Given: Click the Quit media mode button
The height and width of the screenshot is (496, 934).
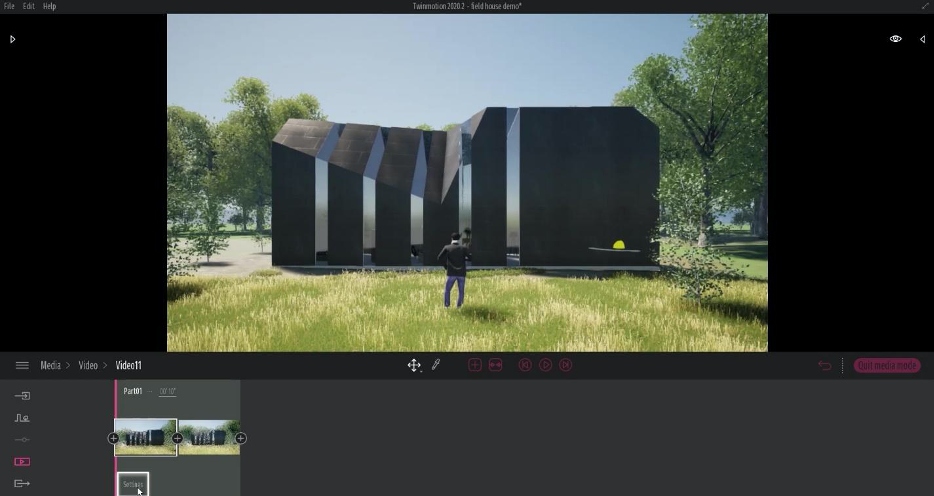Looking at the screenshot, I should 887,366.
